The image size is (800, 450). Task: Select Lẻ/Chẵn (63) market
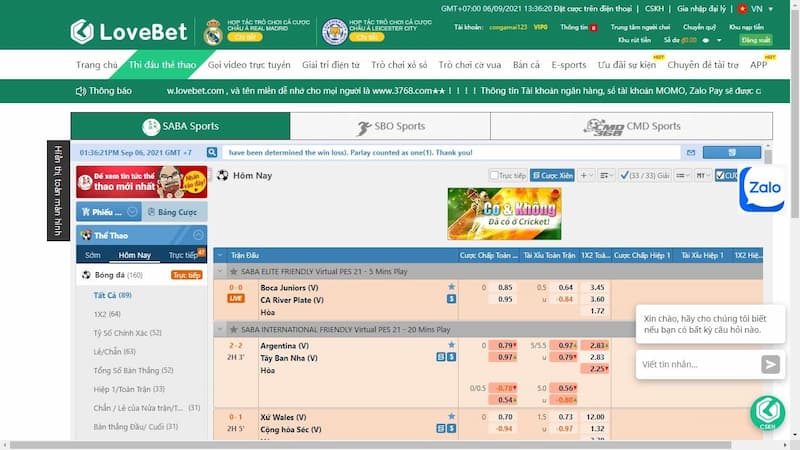point(114,352)
